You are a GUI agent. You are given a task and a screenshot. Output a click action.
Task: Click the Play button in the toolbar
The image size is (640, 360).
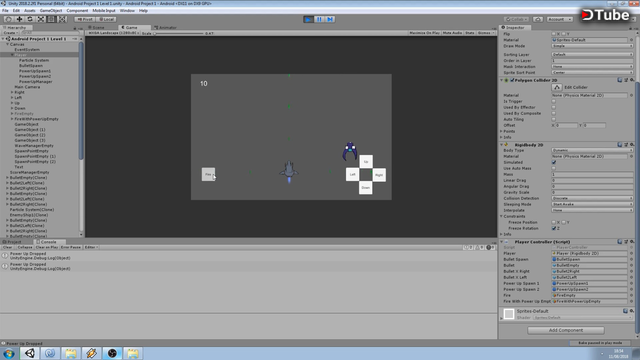pyautogui.click(x=309, y=19)
